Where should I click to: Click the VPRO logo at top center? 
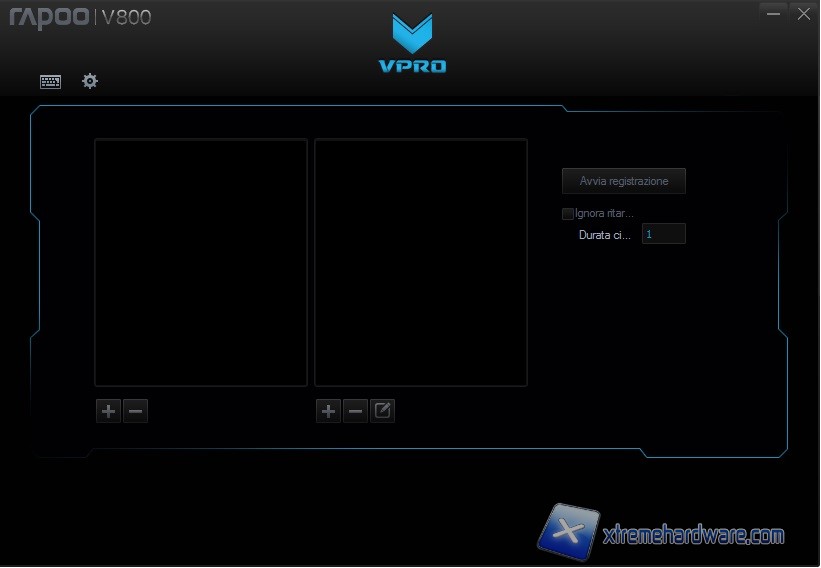412,44
